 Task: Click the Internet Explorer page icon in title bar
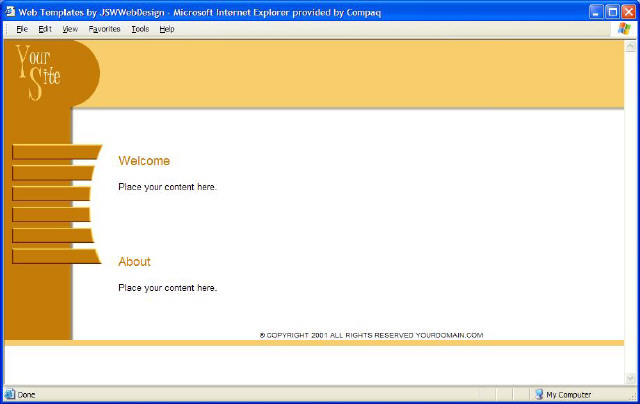point(11,11)
